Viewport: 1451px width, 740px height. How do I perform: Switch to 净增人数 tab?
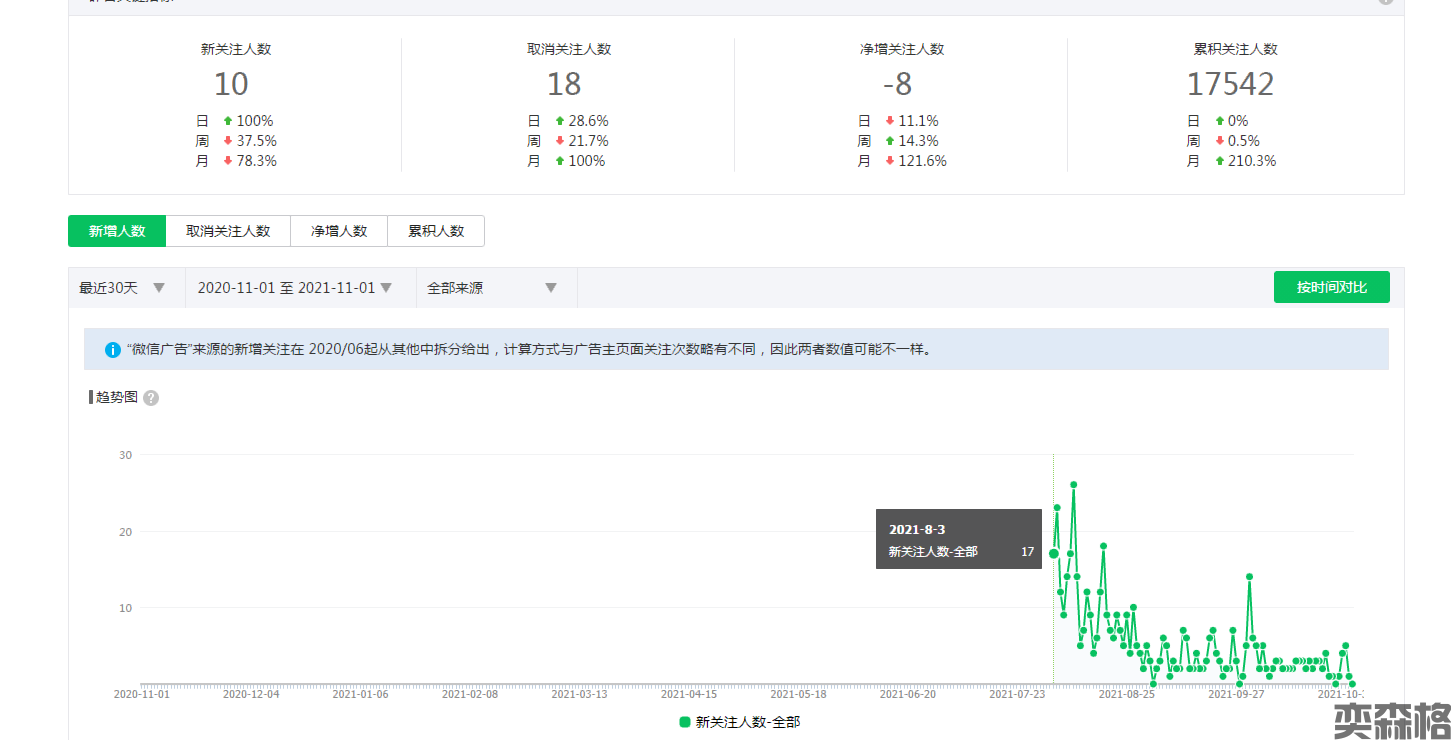click(339, 231)
